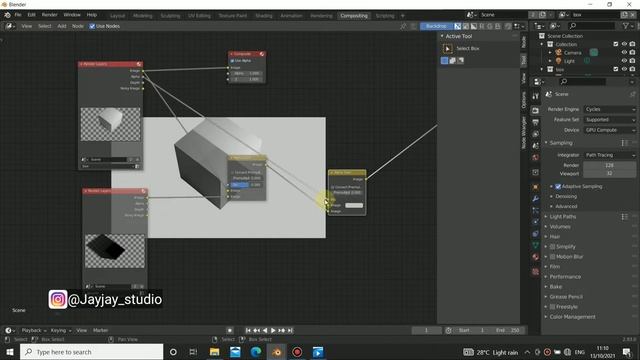The height and width of the screenshot is (360, 640).
Task: Open Microsoft Edge from the taskbar
Action: click(x=256, y=352)
